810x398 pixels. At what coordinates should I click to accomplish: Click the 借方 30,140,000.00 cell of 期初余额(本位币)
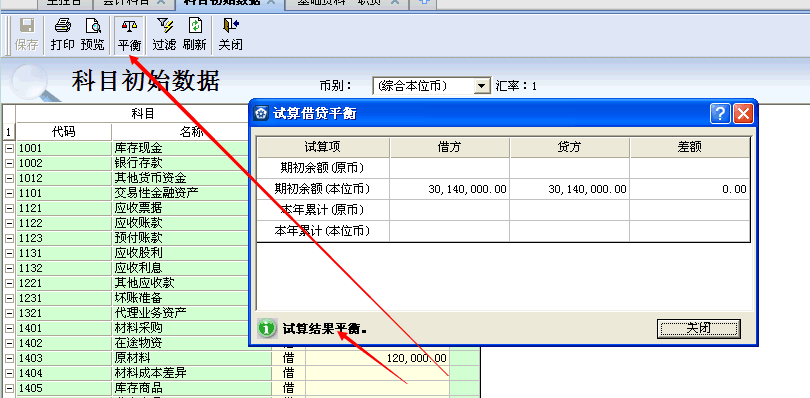tap(449, 189)
